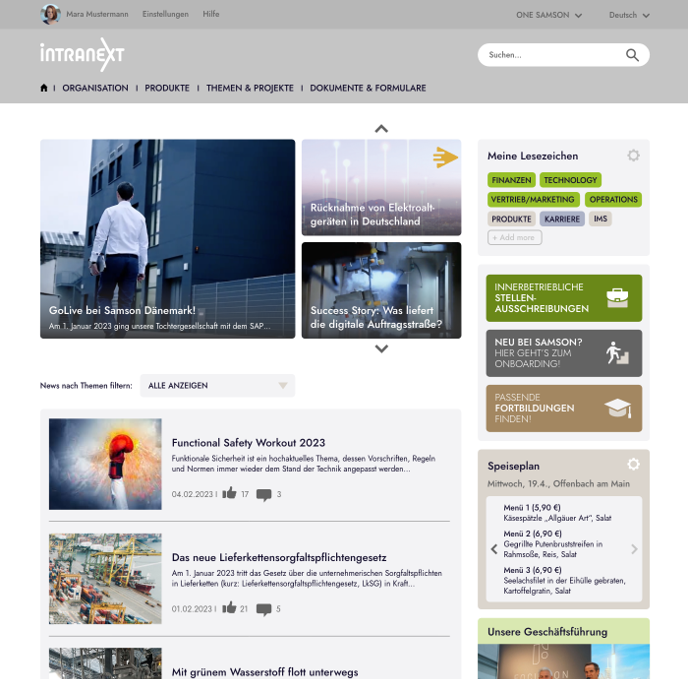Open the OPERATIONS bookmark
Viewport: 688px width, 679px height.
[x=613, y=199]
